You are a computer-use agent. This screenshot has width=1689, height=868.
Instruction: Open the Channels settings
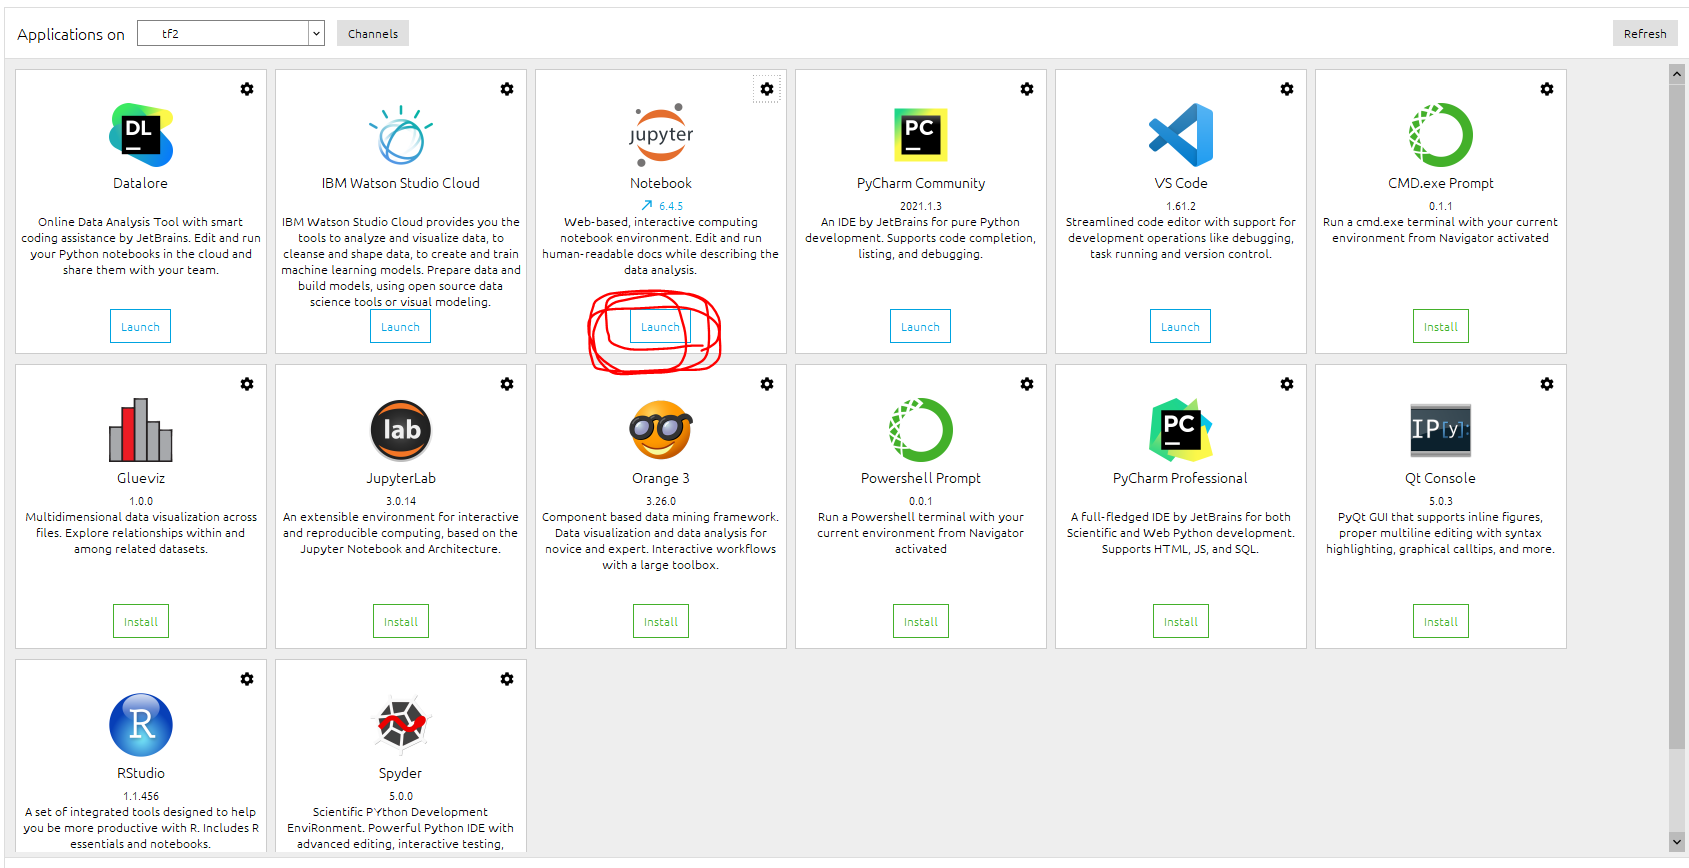[373, 33]
